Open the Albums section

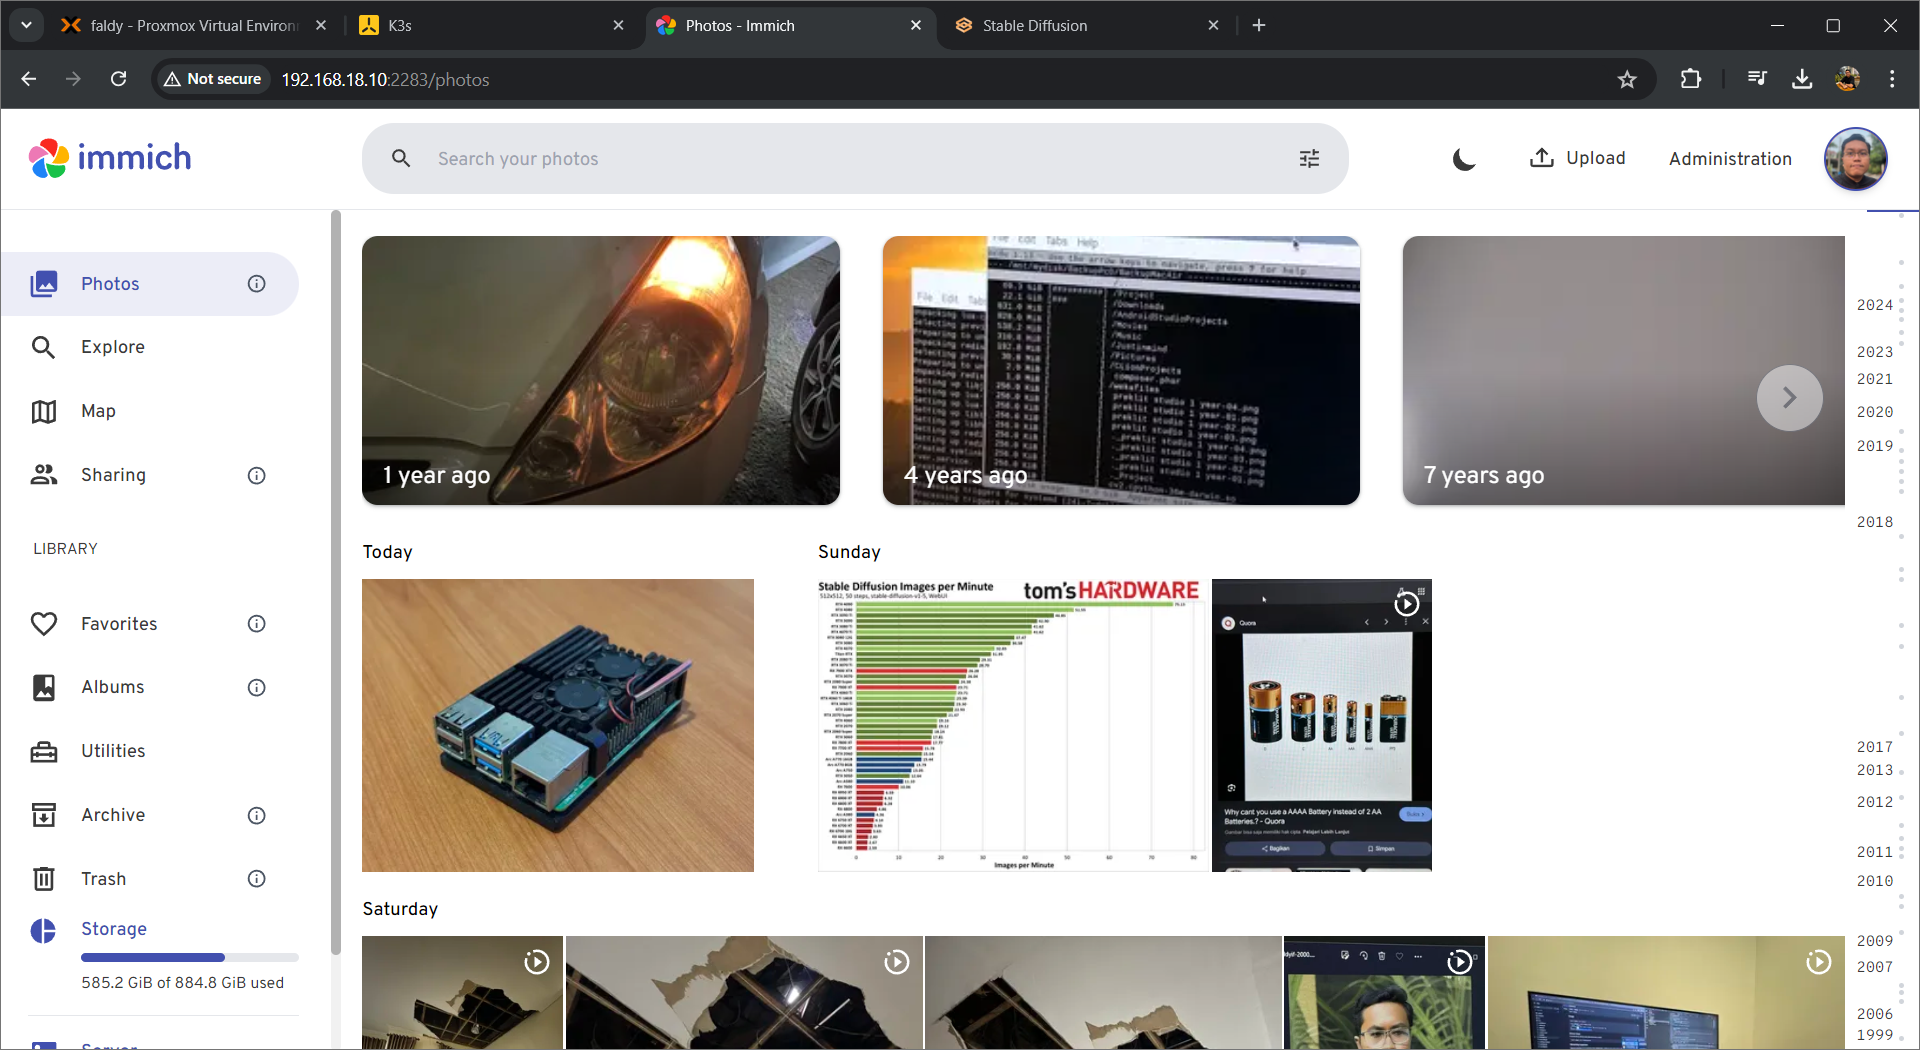(x=112, y=687)
